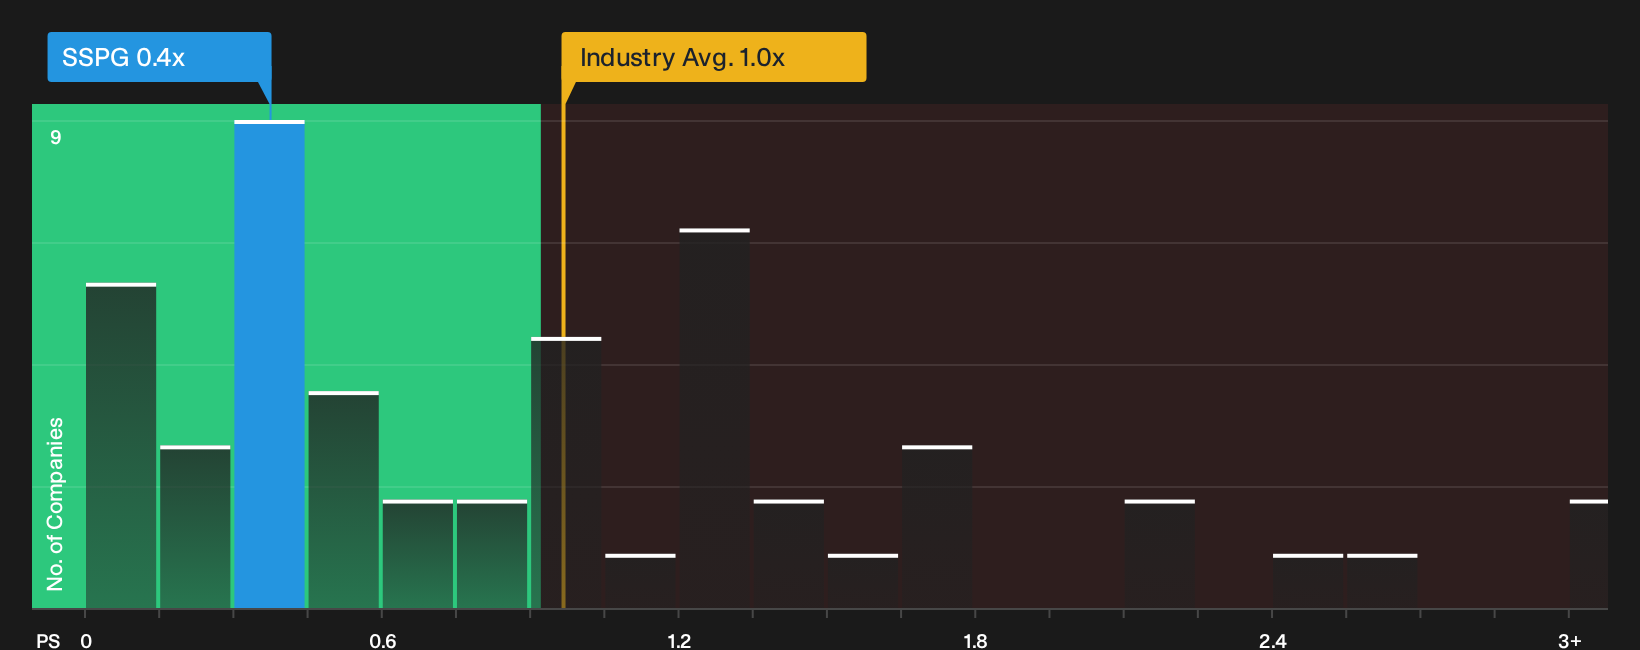Click the 2.4 x-axis tick label

coord(1273,640)
